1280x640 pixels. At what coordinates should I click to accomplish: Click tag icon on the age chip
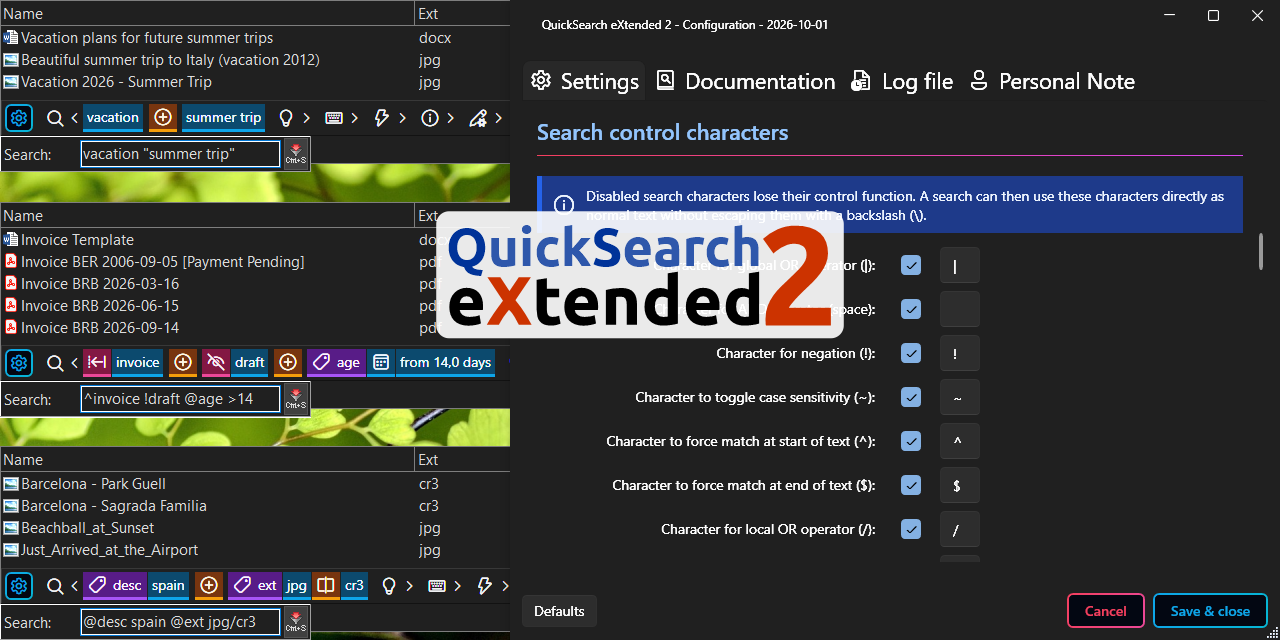(320, 363)
